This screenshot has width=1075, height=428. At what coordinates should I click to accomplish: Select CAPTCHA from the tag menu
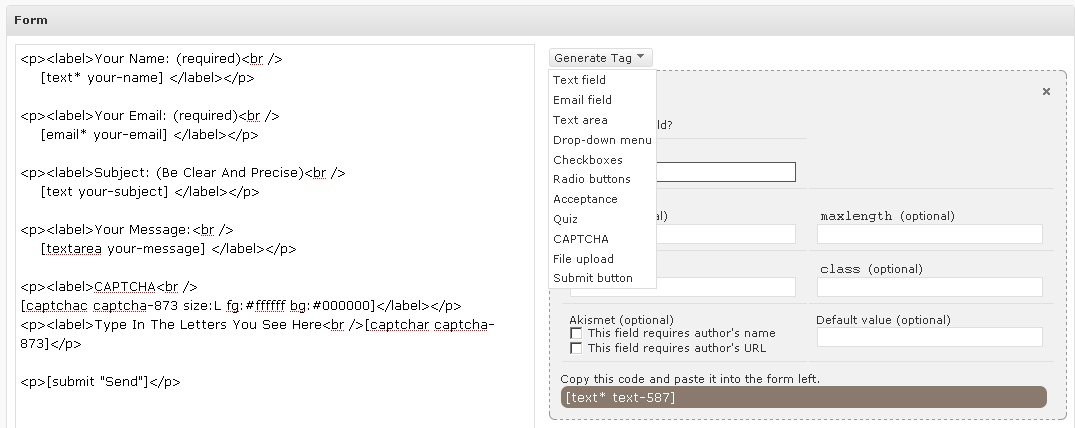[x=580, y=239]
